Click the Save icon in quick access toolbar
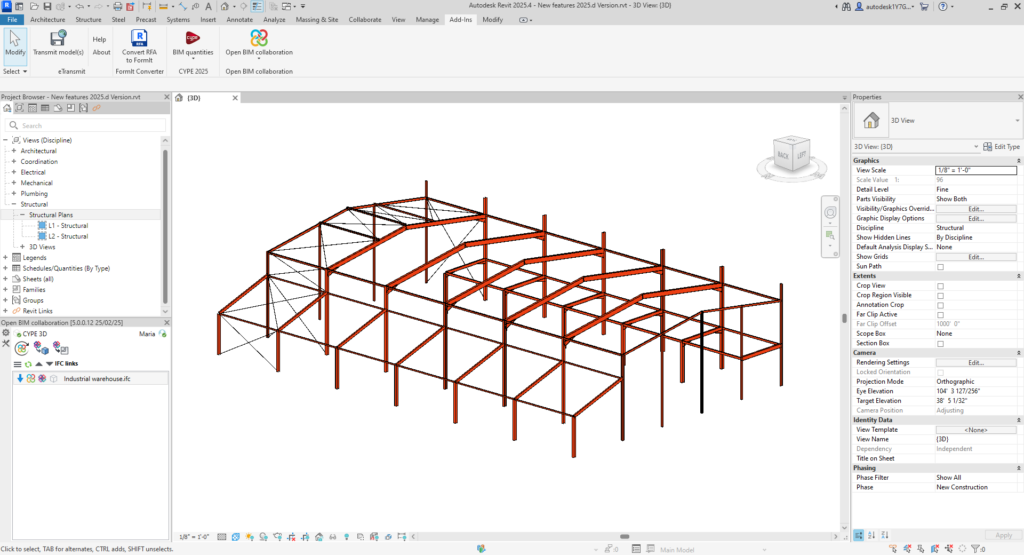The width and height of the screenshot is (1024, 555). point(47,6)
